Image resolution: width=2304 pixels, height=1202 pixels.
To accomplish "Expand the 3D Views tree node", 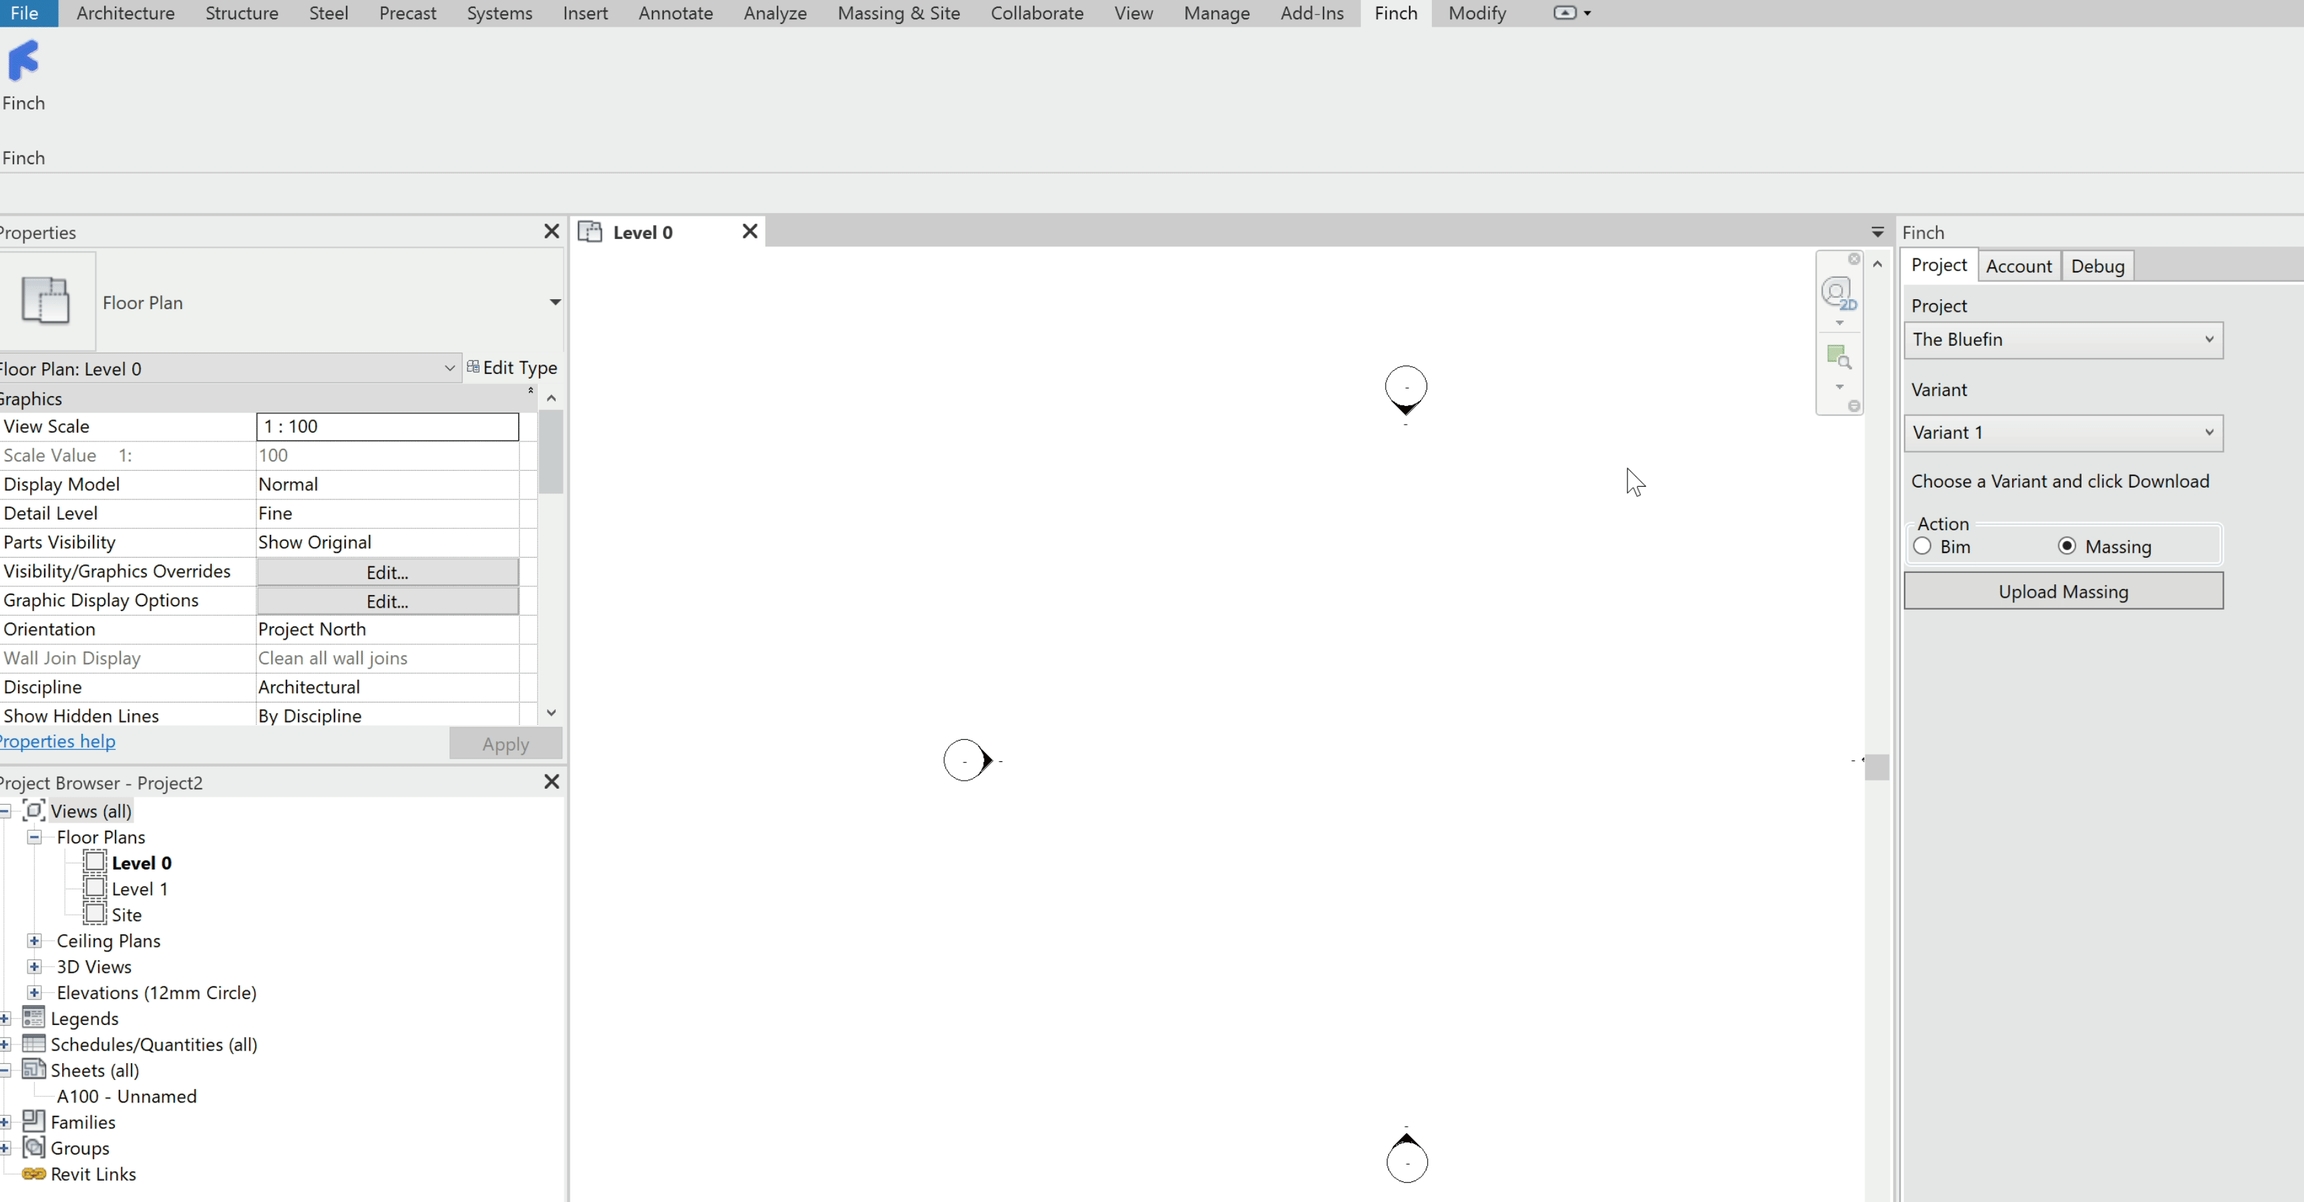I will tap(34, 967).
